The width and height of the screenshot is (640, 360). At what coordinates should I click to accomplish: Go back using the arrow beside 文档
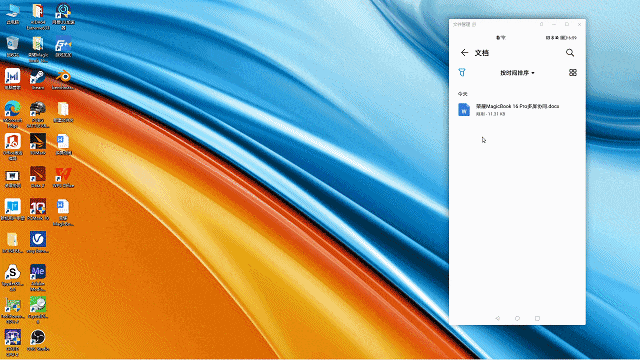[x=464, y=53]
